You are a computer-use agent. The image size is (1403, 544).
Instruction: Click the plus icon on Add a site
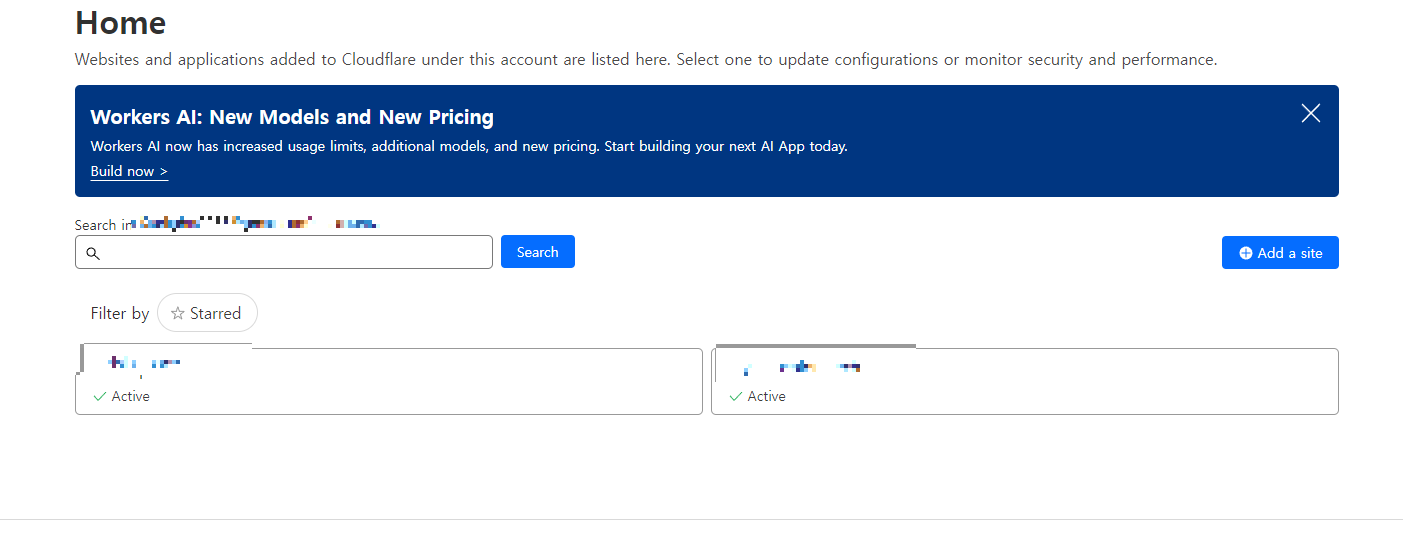click(1245, 254)
